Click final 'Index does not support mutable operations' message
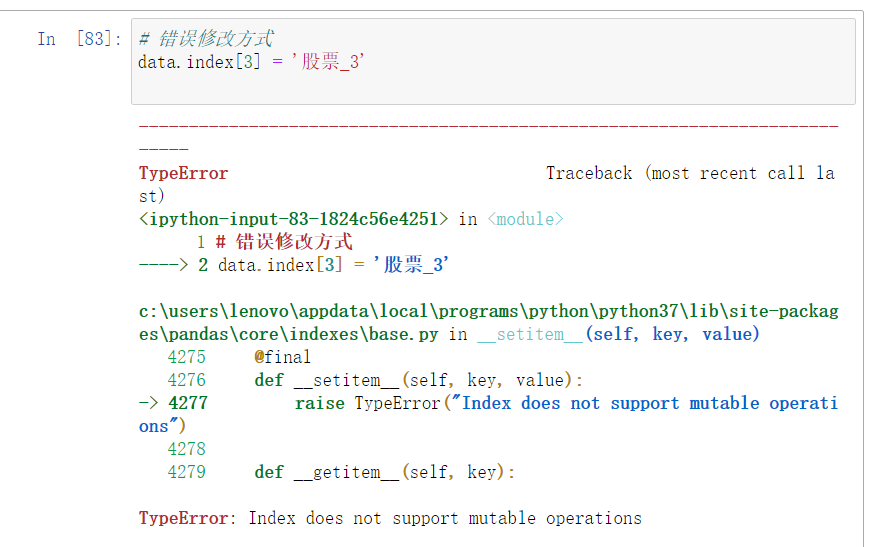The image size is (876, 547). point(445,518)
